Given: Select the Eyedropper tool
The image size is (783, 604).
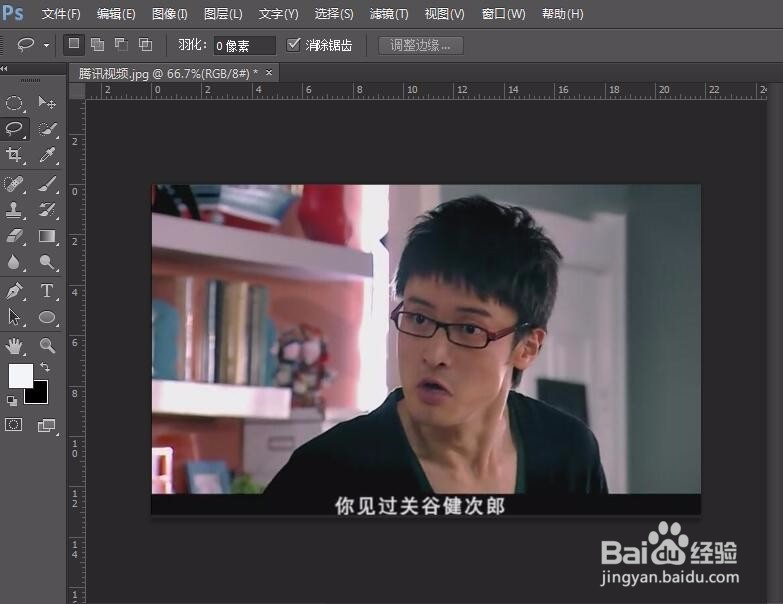Looking at the screenshot, I should [47, 155].
